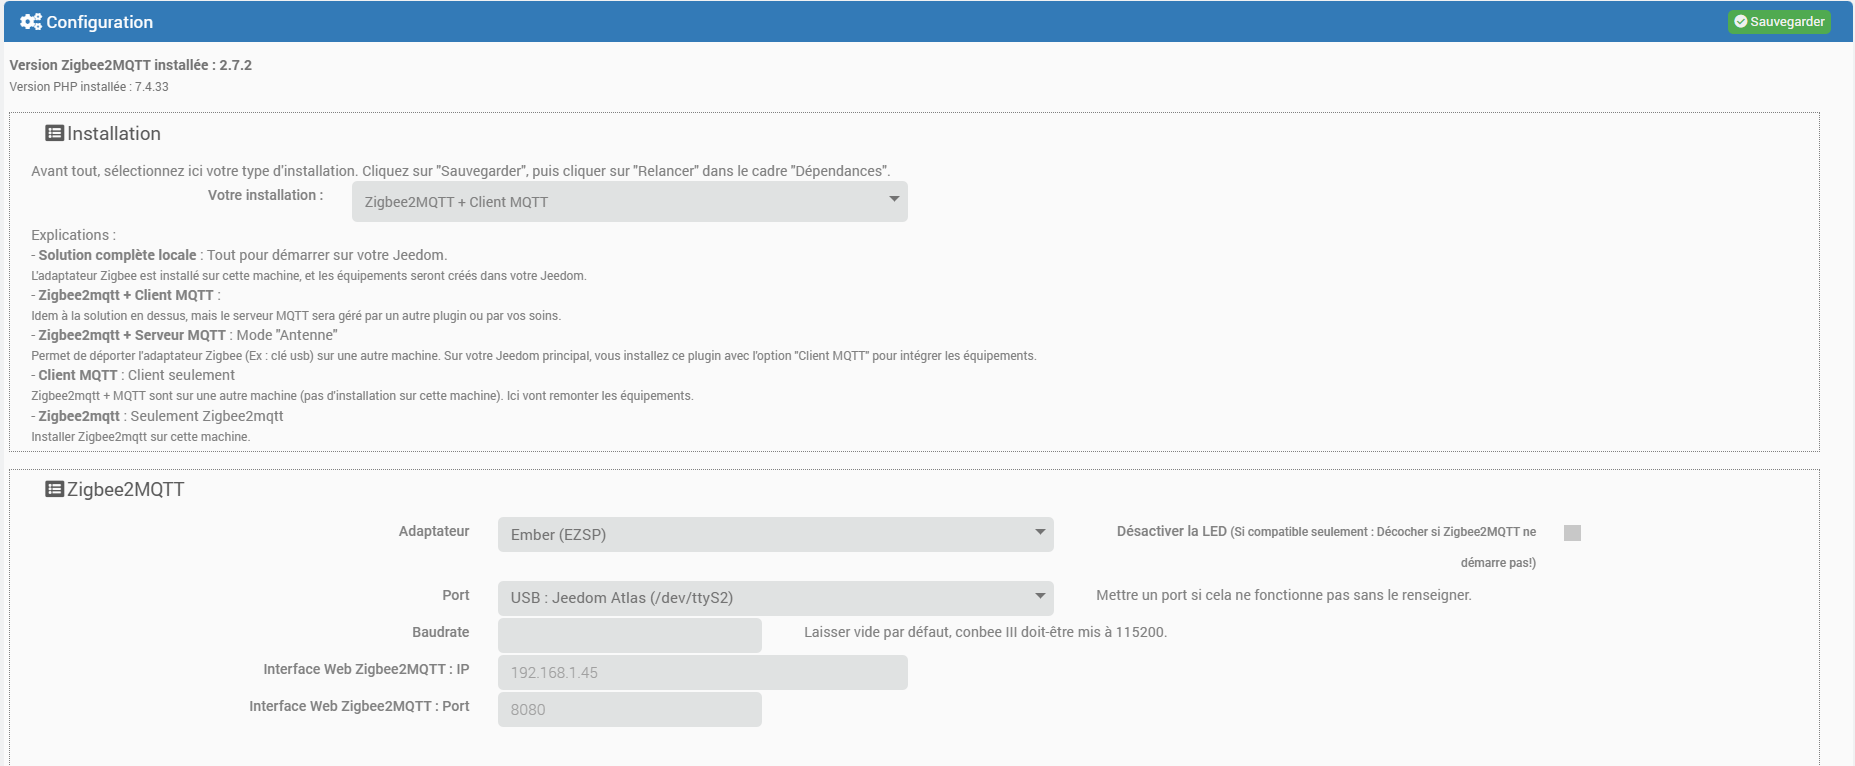Click the Zigbee2MQTT installed version text
This screenshot has width=1855, height=766.
pyautogui.click(x=130, y=65)
